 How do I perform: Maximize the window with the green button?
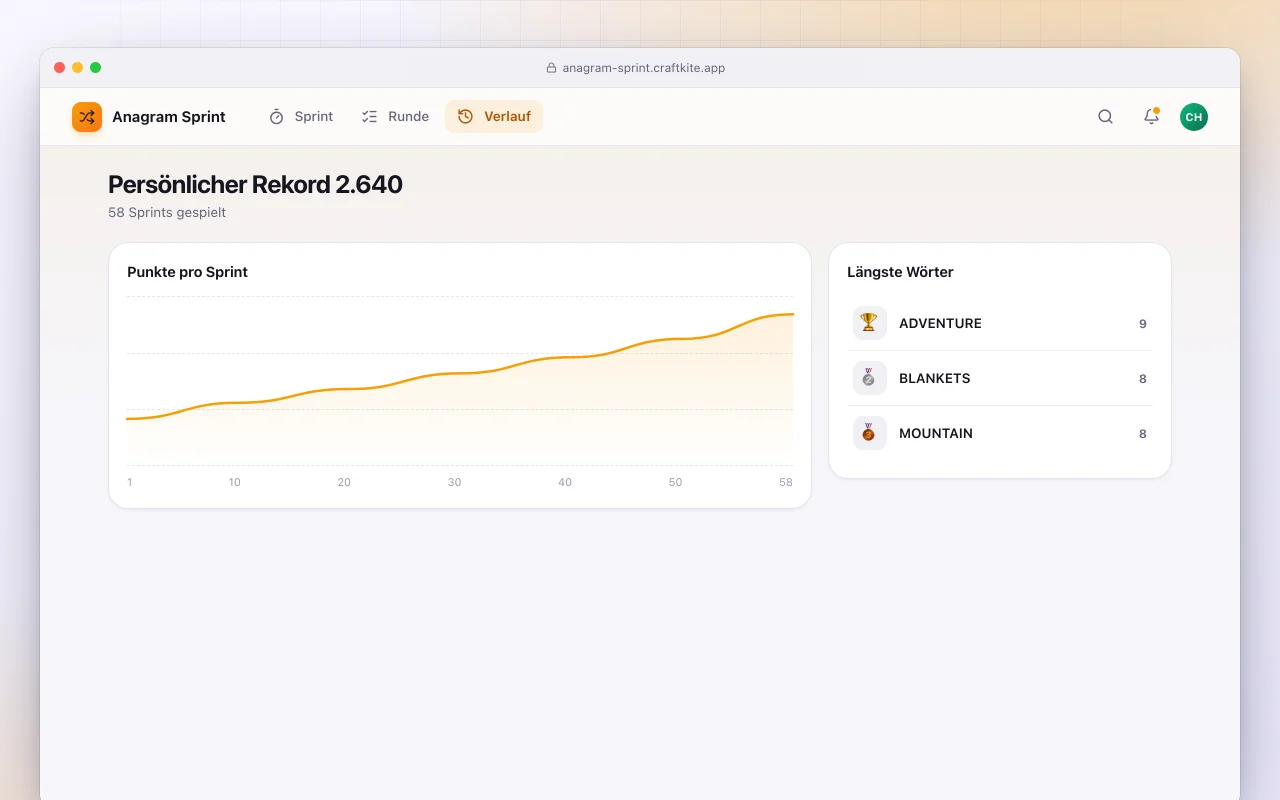96,68
